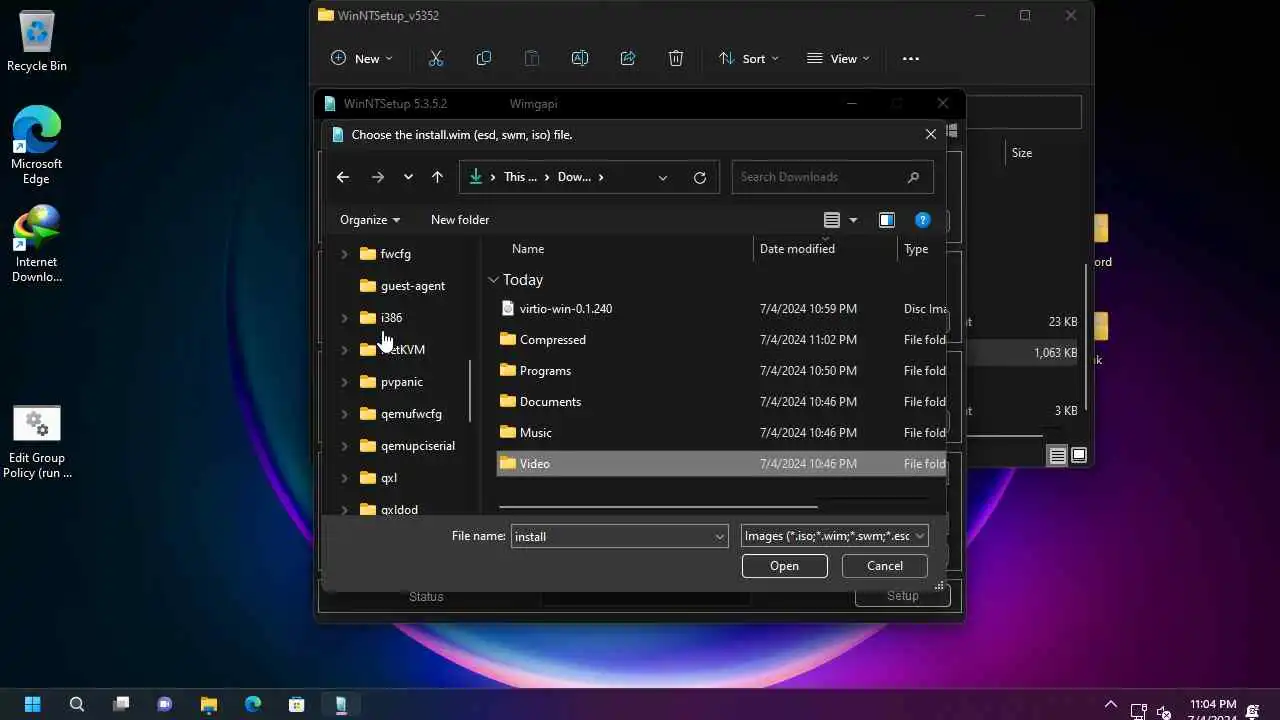Collapse the Today group in file list
This screenshot has height=720, width=1280.
[x=493, y=280]
